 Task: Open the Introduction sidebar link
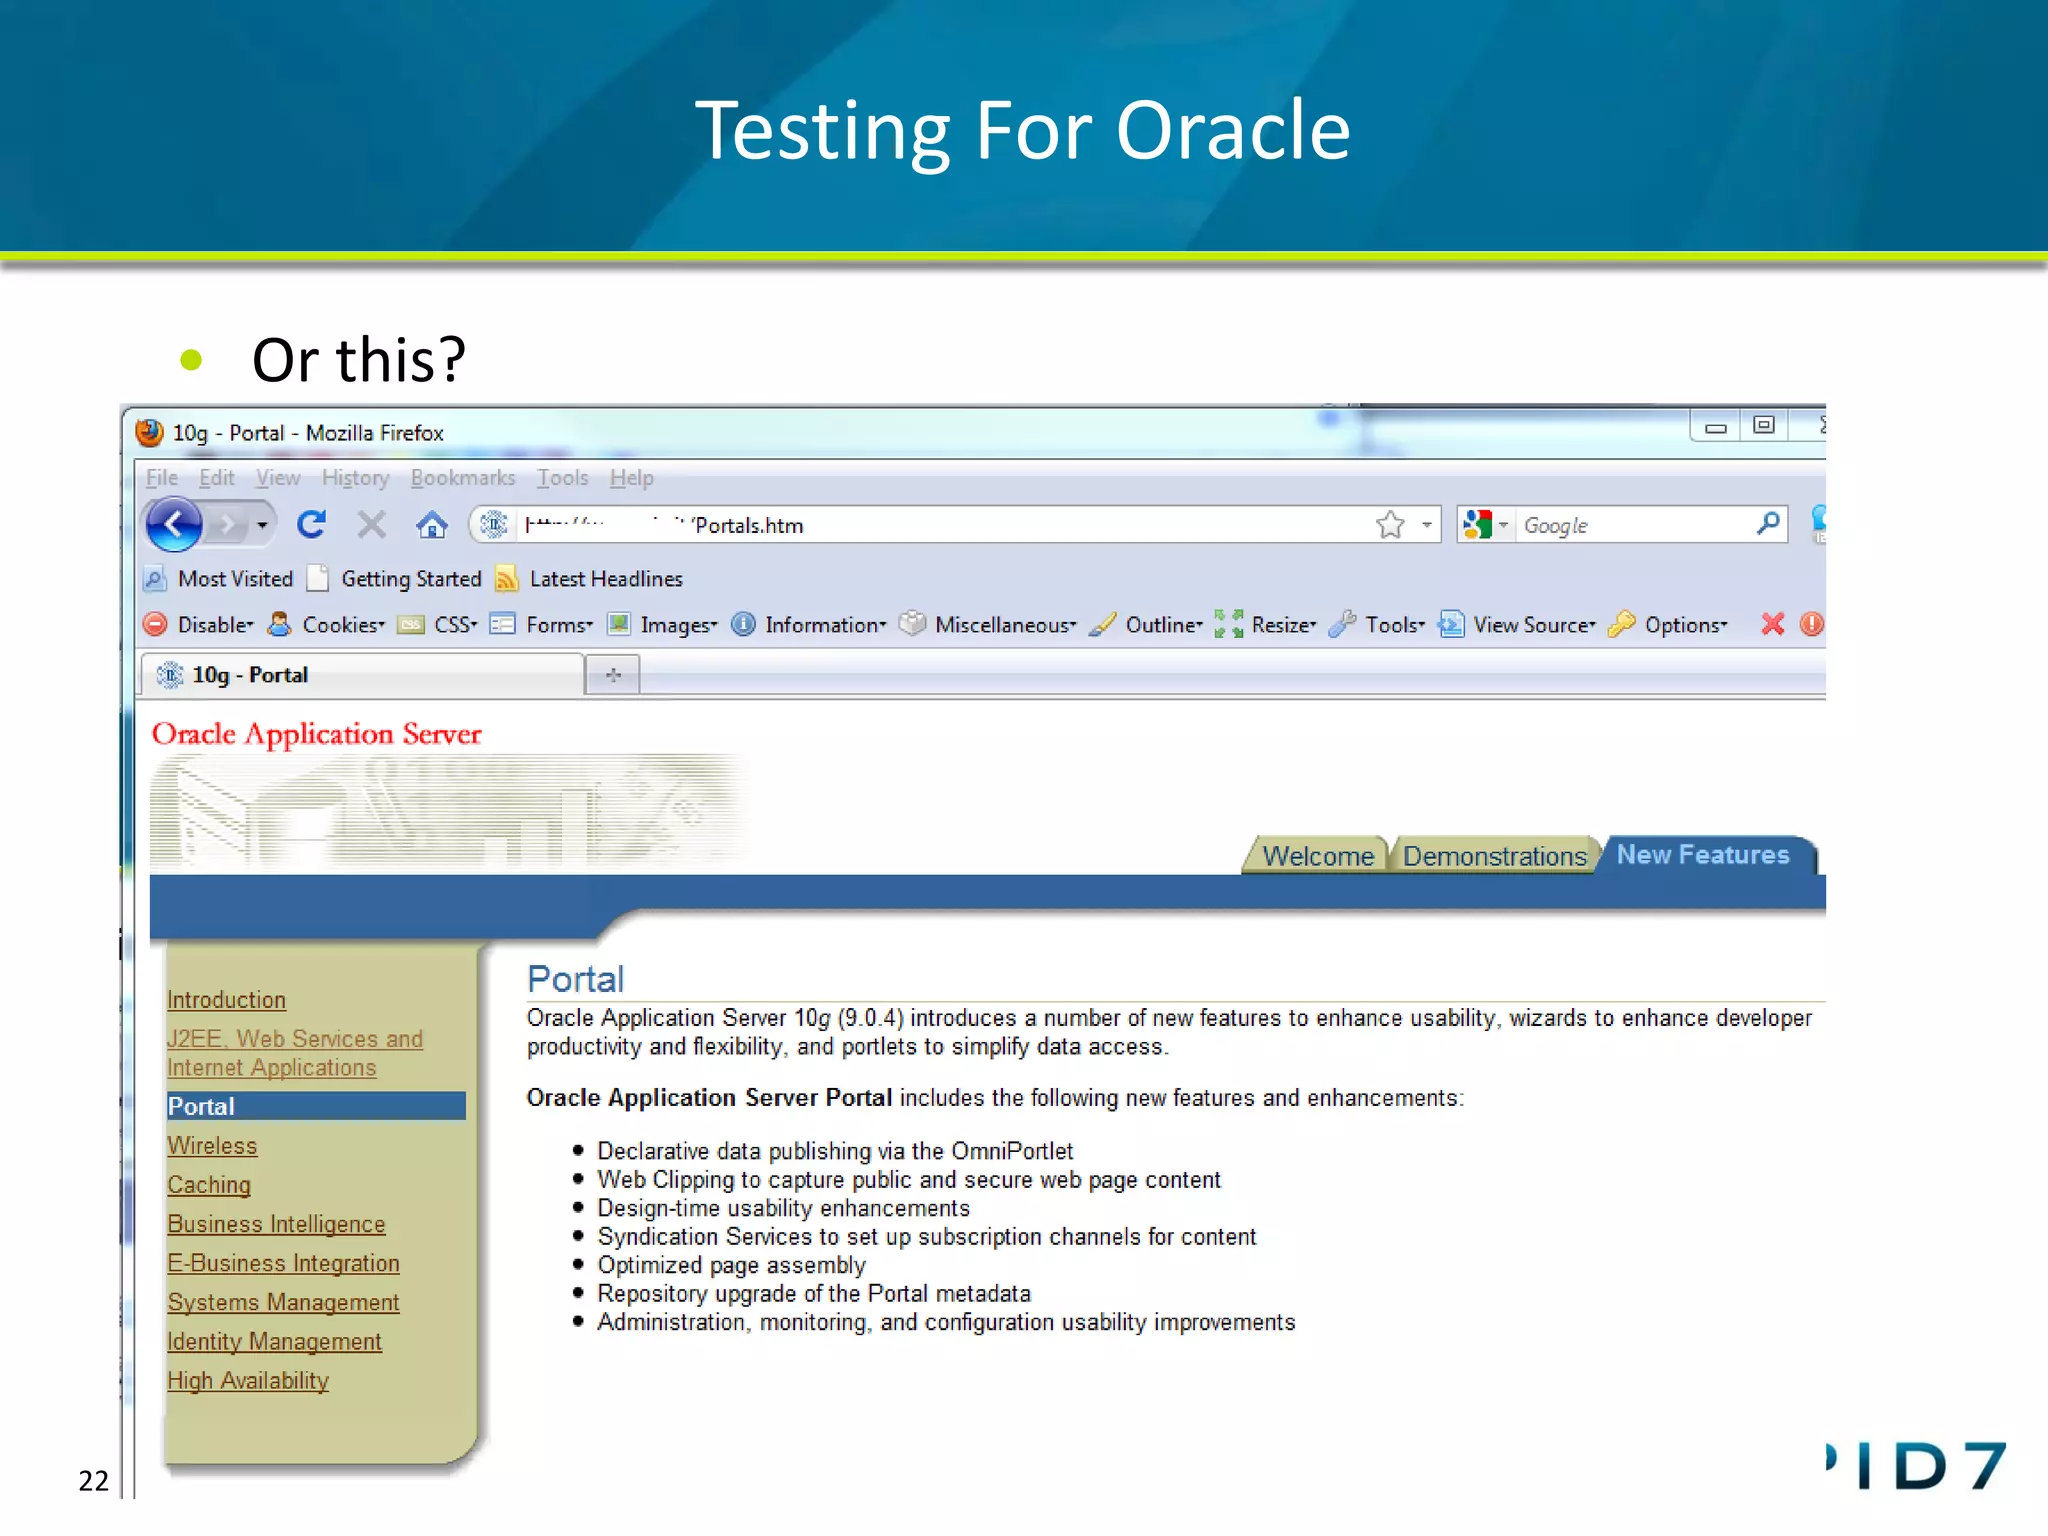(x=226, y=1000)
